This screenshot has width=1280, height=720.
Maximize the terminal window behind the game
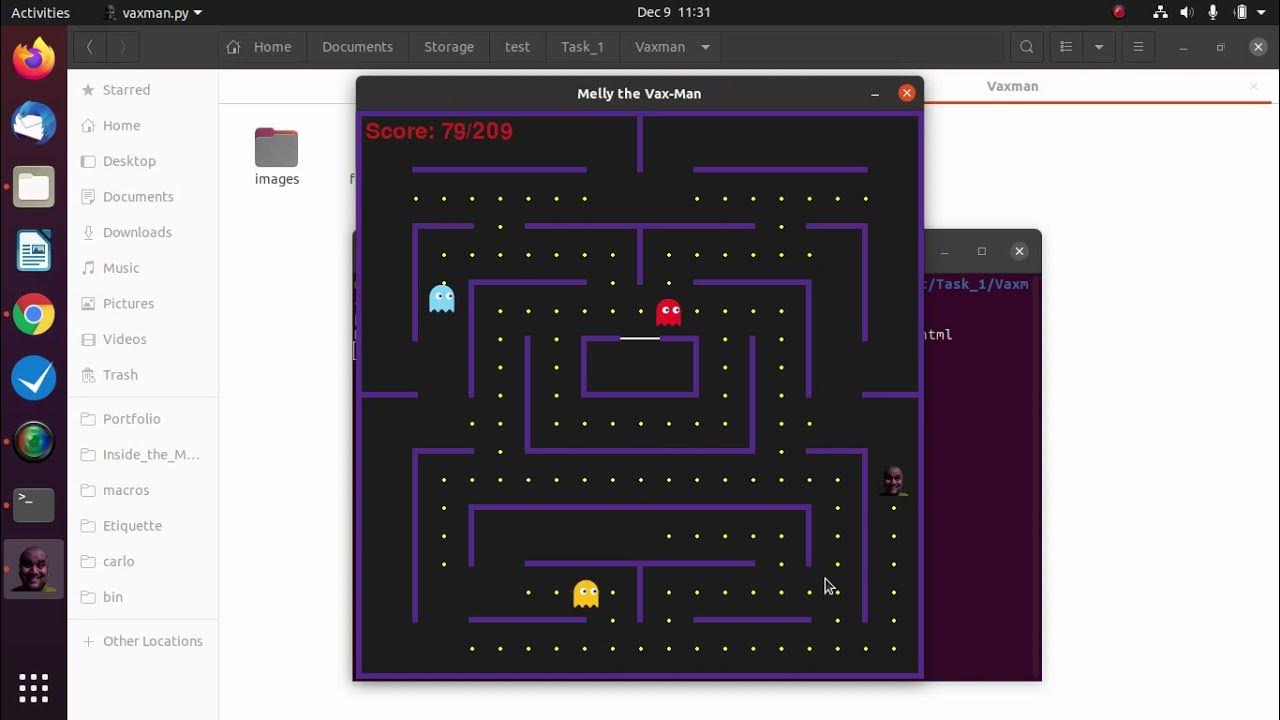[x=982, y=251]
